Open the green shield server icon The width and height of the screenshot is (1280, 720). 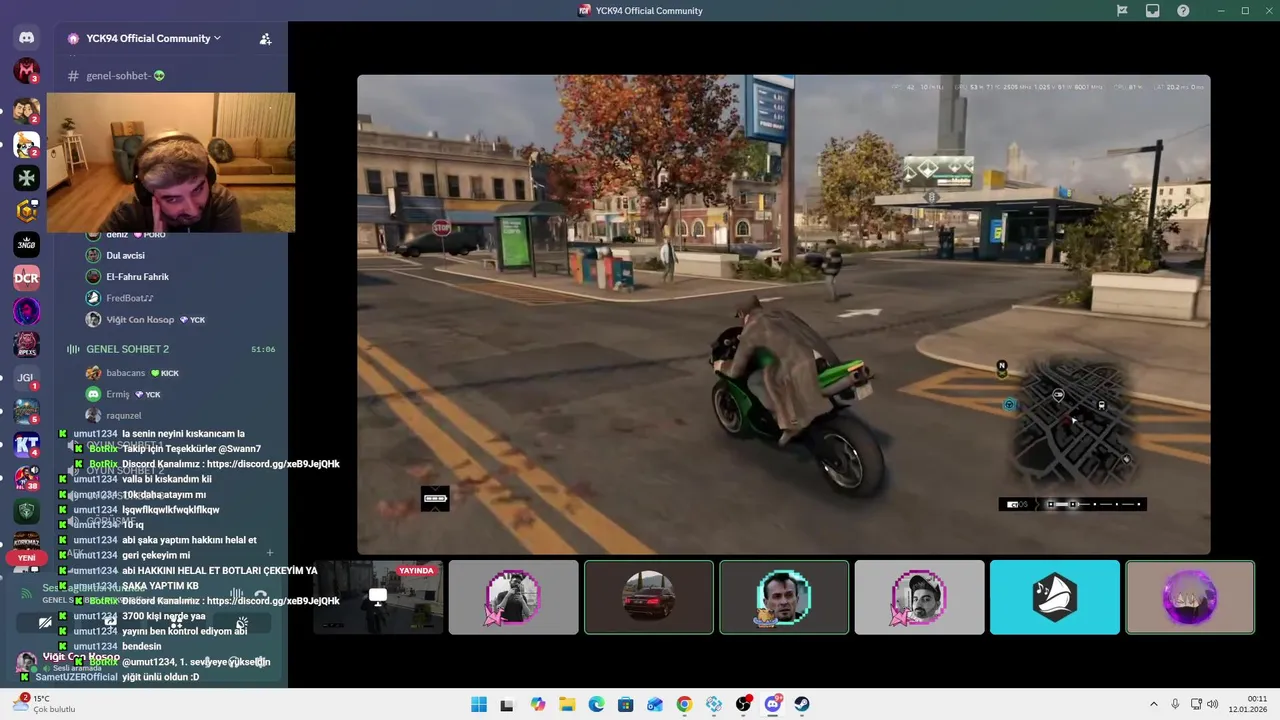[x=27, y=511]
